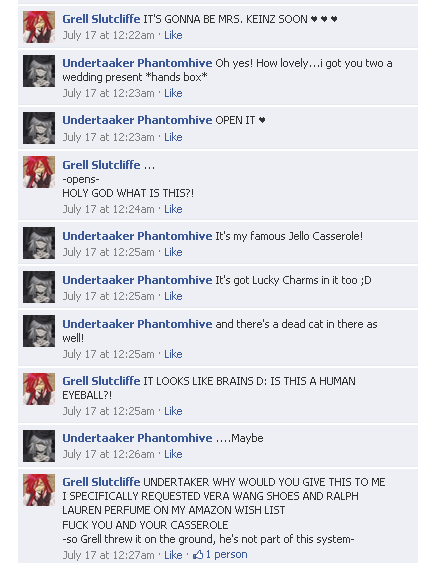441x563 pixels.
Task: Click Grell's avatar on the 'LOOKS LIKE BRAINS' comment
Action: point(39,389)
